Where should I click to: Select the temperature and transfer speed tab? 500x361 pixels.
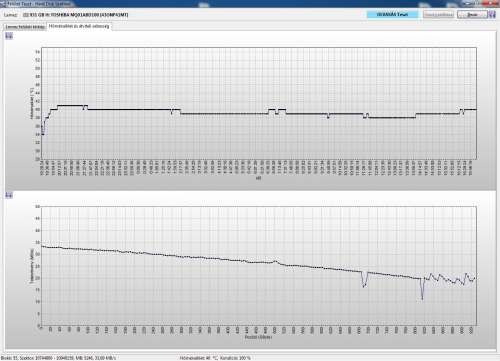(79, 26)
